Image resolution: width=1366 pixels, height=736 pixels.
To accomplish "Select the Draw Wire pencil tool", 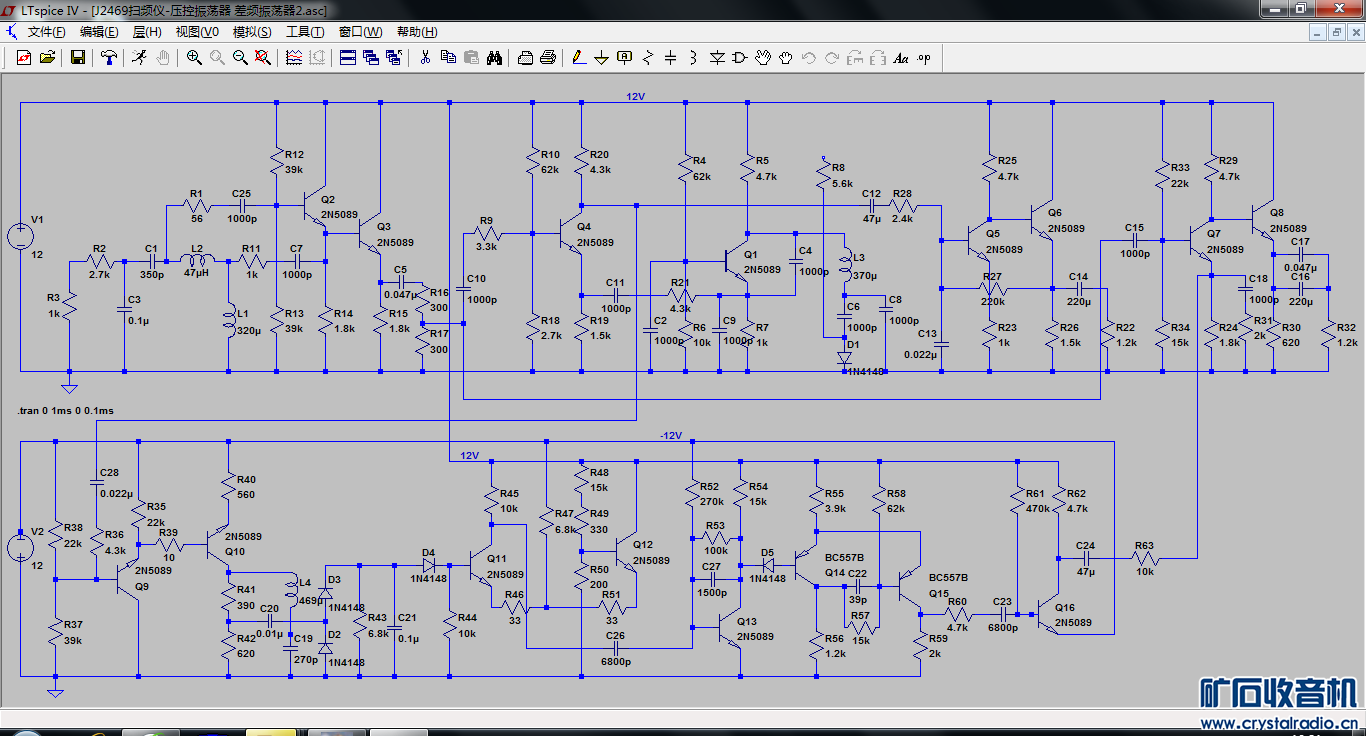I will pos(579,58).
